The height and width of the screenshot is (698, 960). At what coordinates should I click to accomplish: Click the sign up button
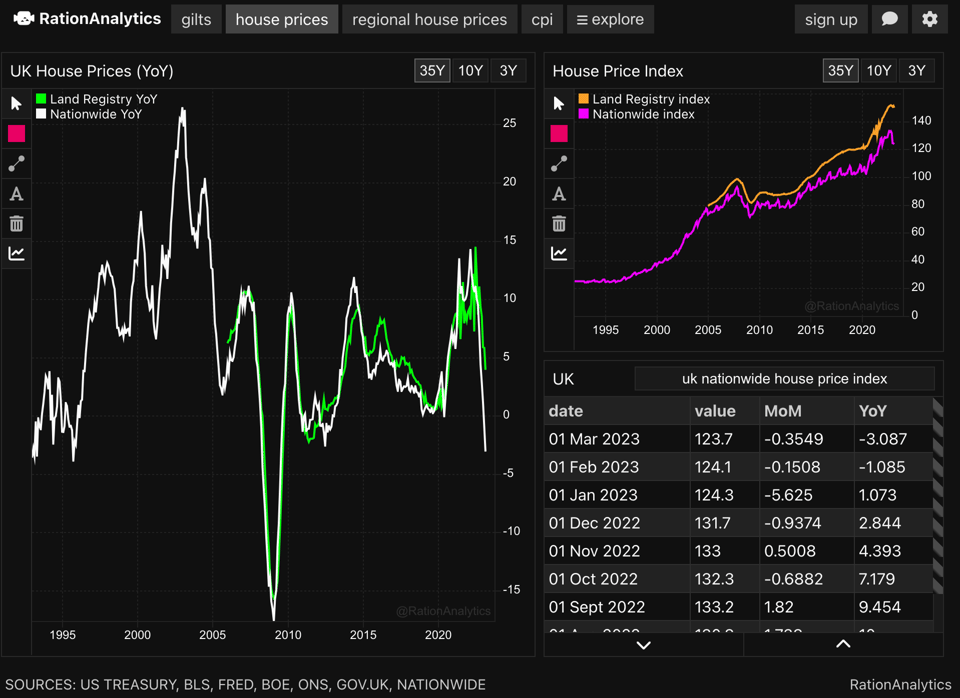(x=831, y=19)
